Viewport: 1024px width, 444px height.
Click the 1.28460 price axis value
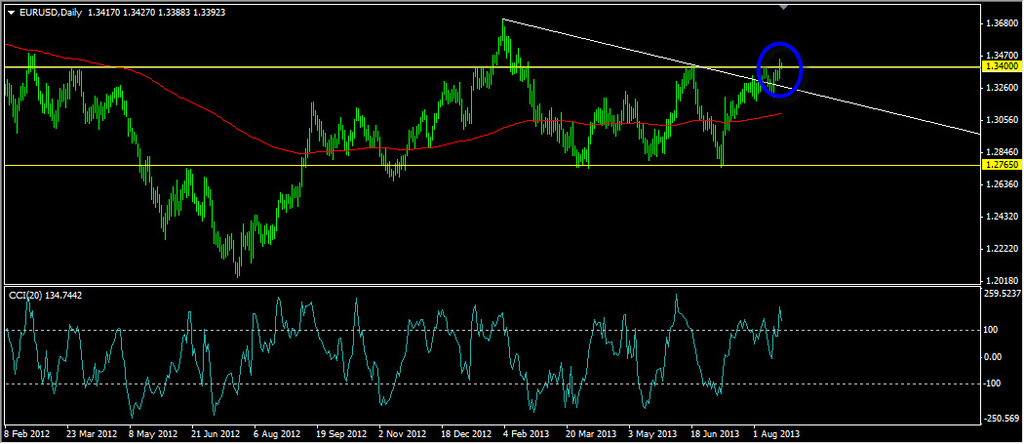coord(1002,152)
